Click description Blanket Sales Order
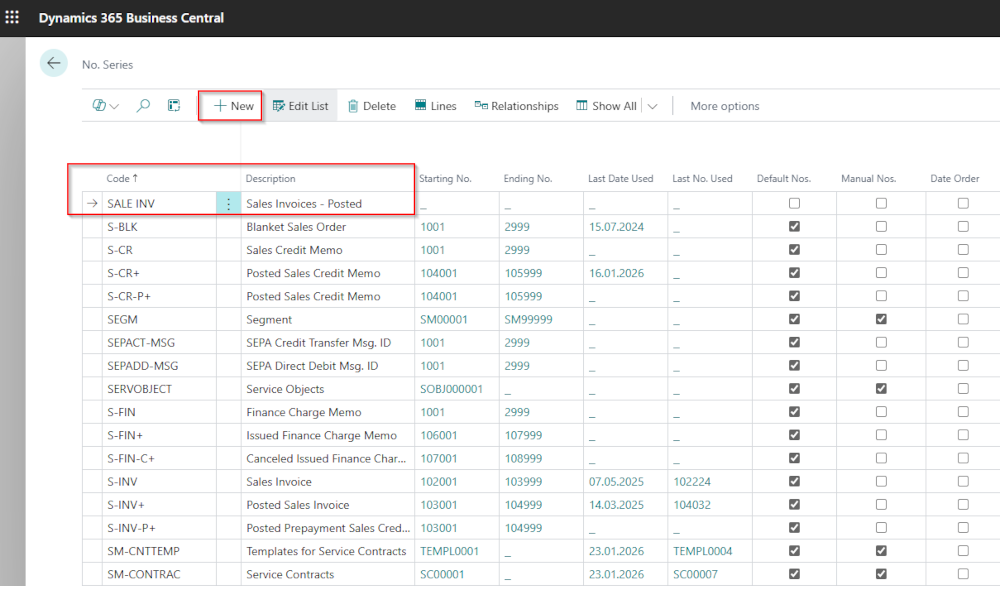 pos(296,227)
